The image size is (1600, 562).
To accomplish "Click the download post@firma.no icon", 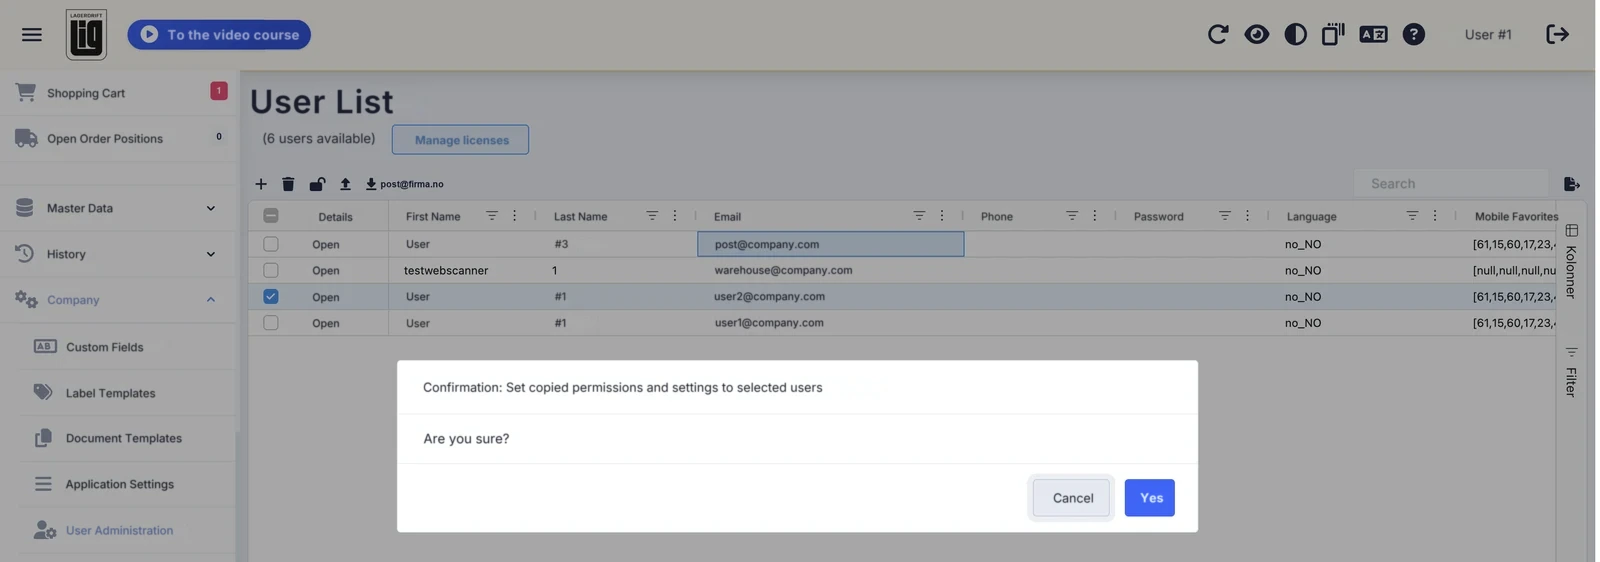I will [x=371, y=184].
